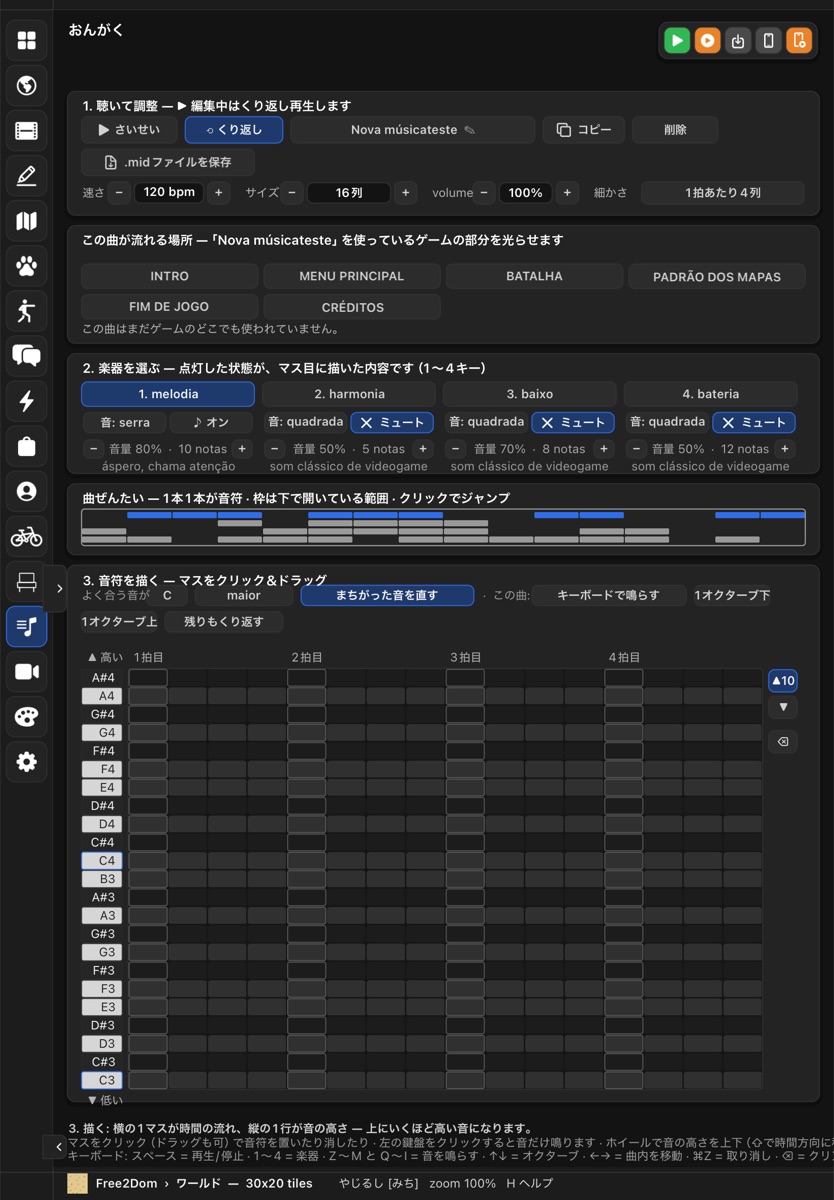This screenshot has width=834, height=1200.
Task: Click the 1オクターブ上 octave up button
Action: pos(119,622)
